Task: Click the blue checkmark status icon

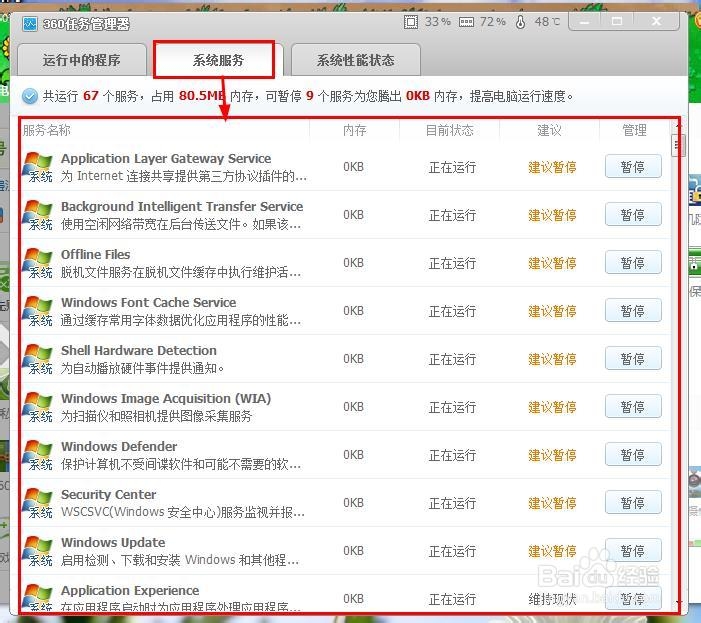Action: [x=30, y=96]
